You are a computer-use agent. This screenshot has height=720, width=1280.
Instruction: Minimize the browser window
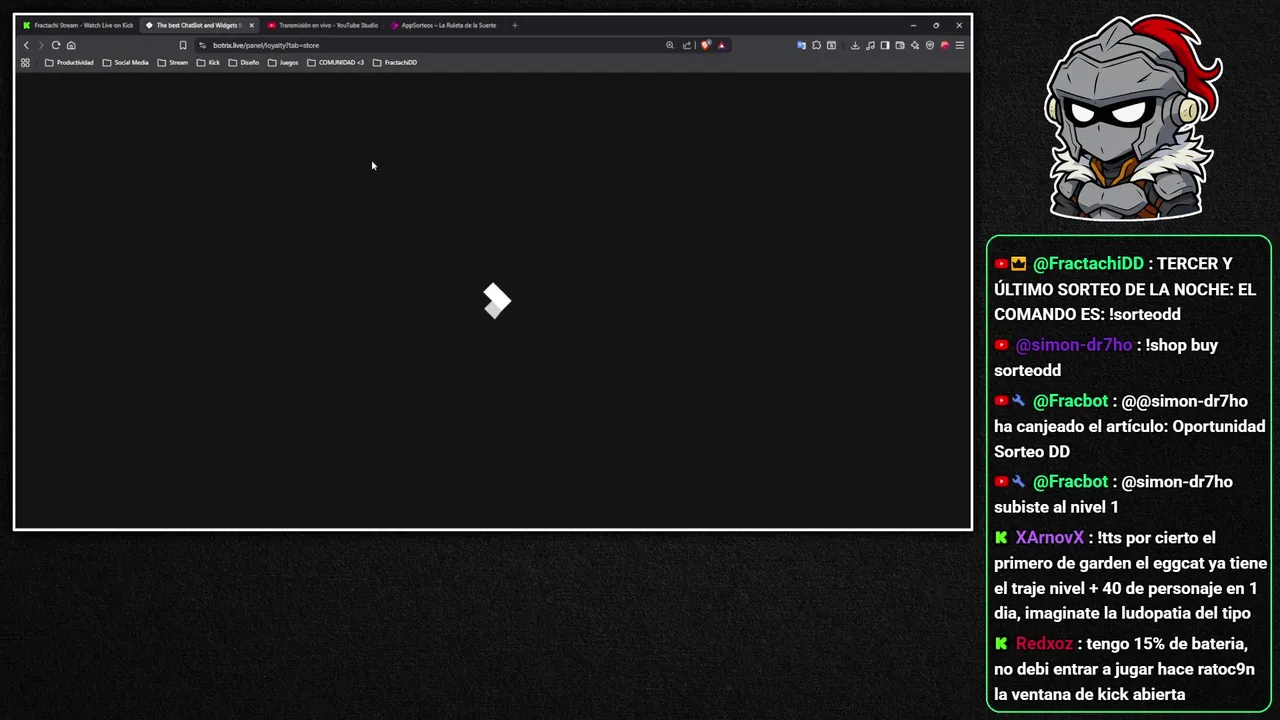point(913,25)
